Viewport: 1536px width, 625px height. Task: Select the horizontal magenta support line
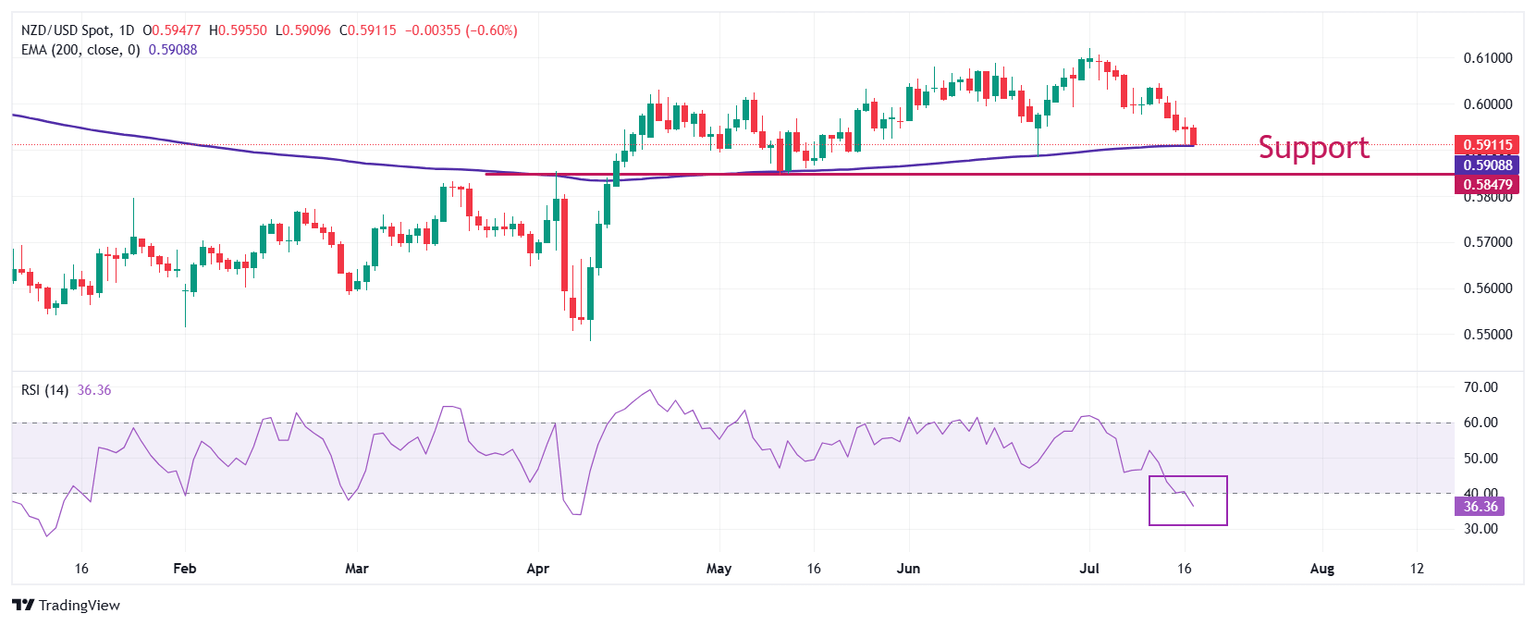(x=900, y=174)
